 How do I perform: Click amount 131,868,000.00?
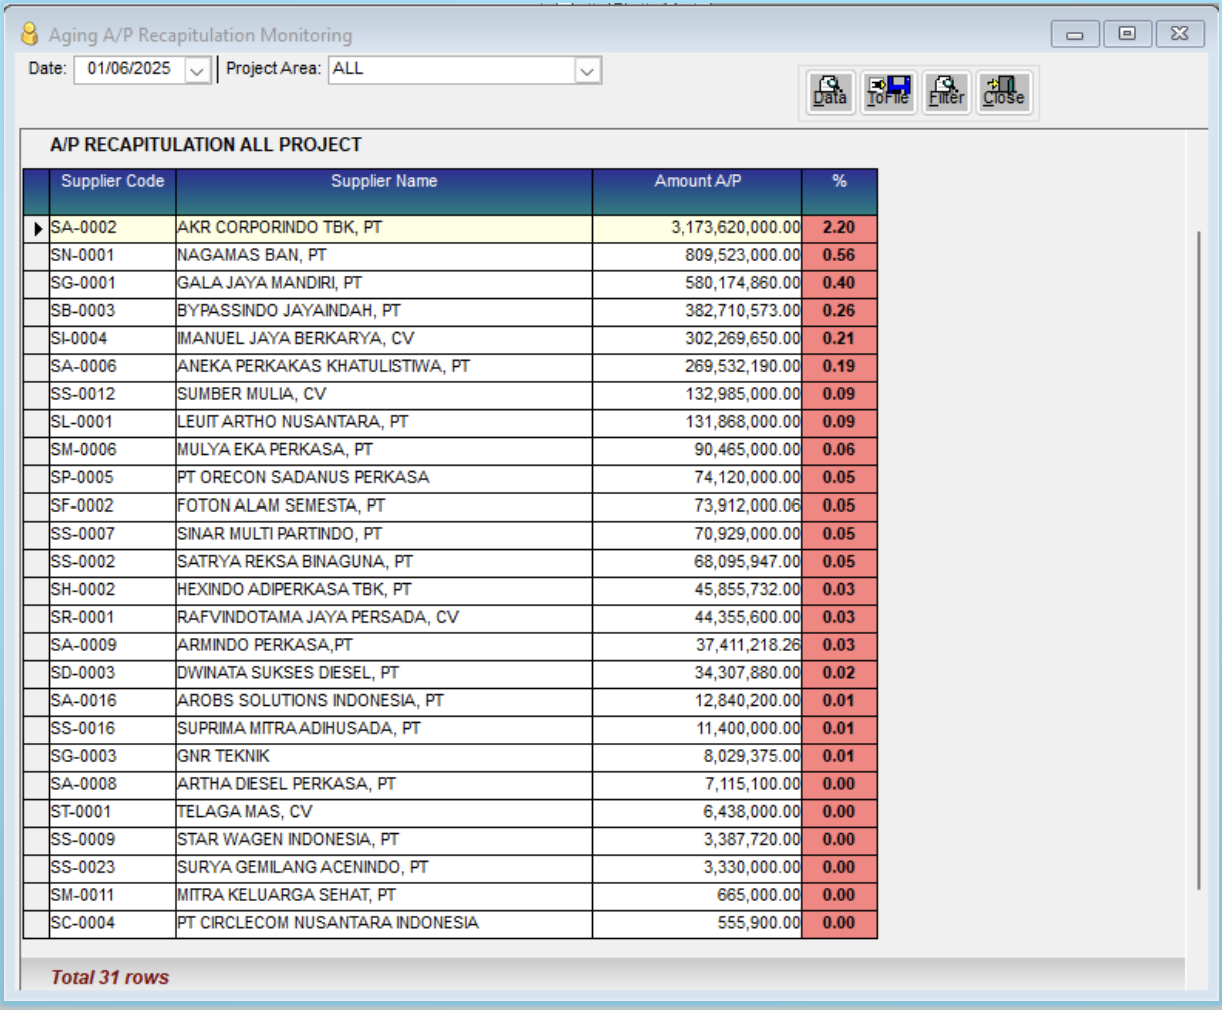click(697, 423)
